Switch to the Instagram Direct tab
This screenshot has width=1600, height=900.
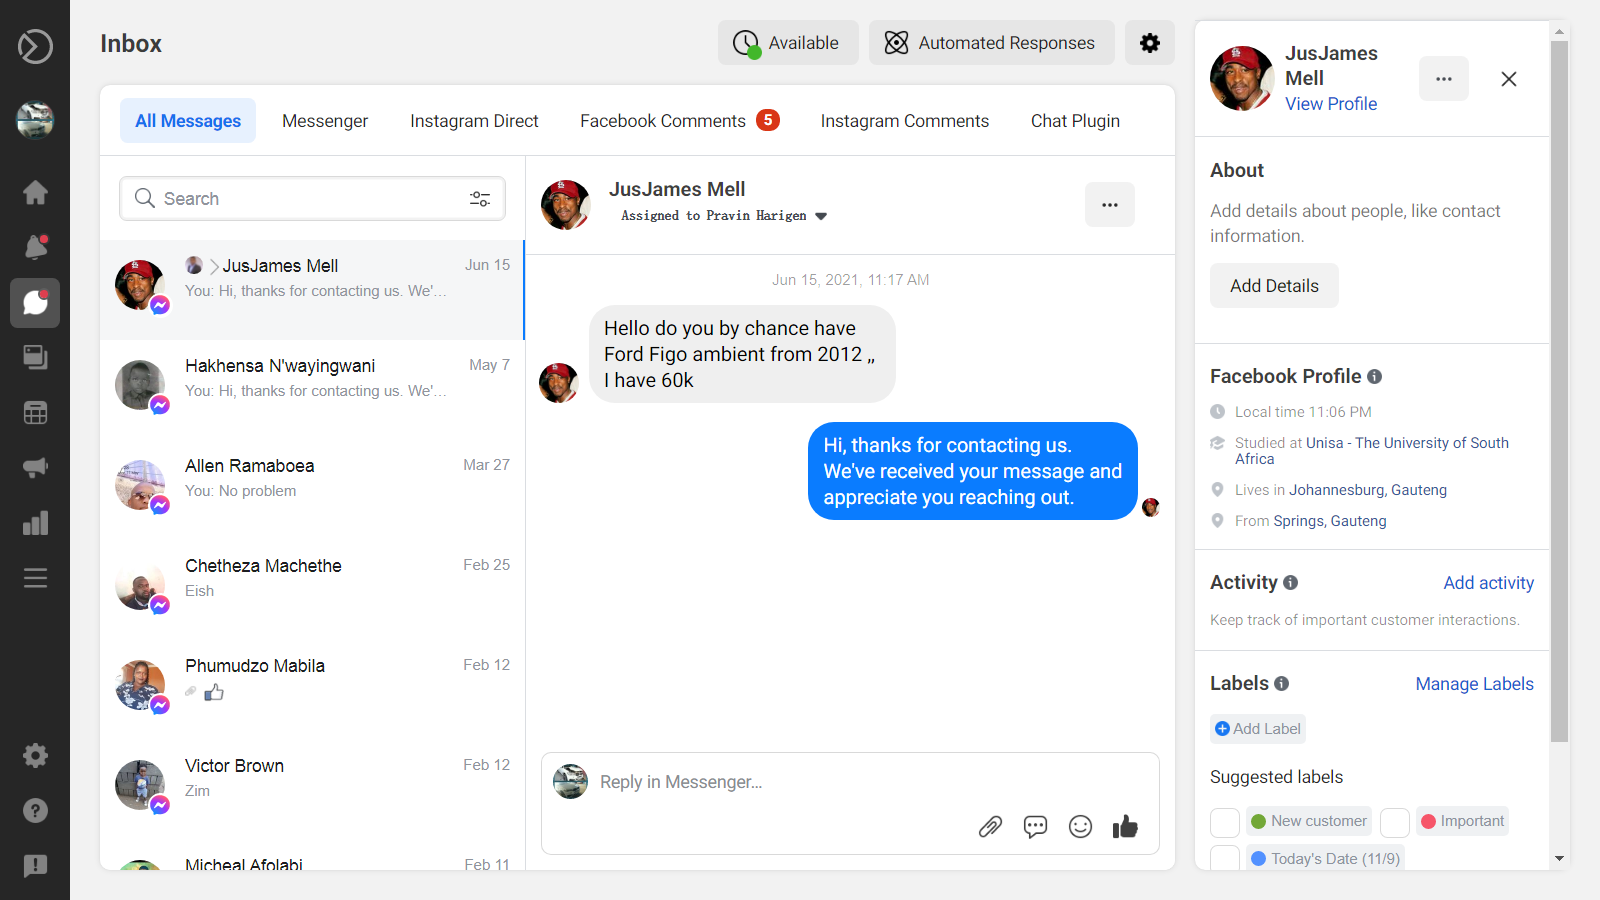[474, 121]
